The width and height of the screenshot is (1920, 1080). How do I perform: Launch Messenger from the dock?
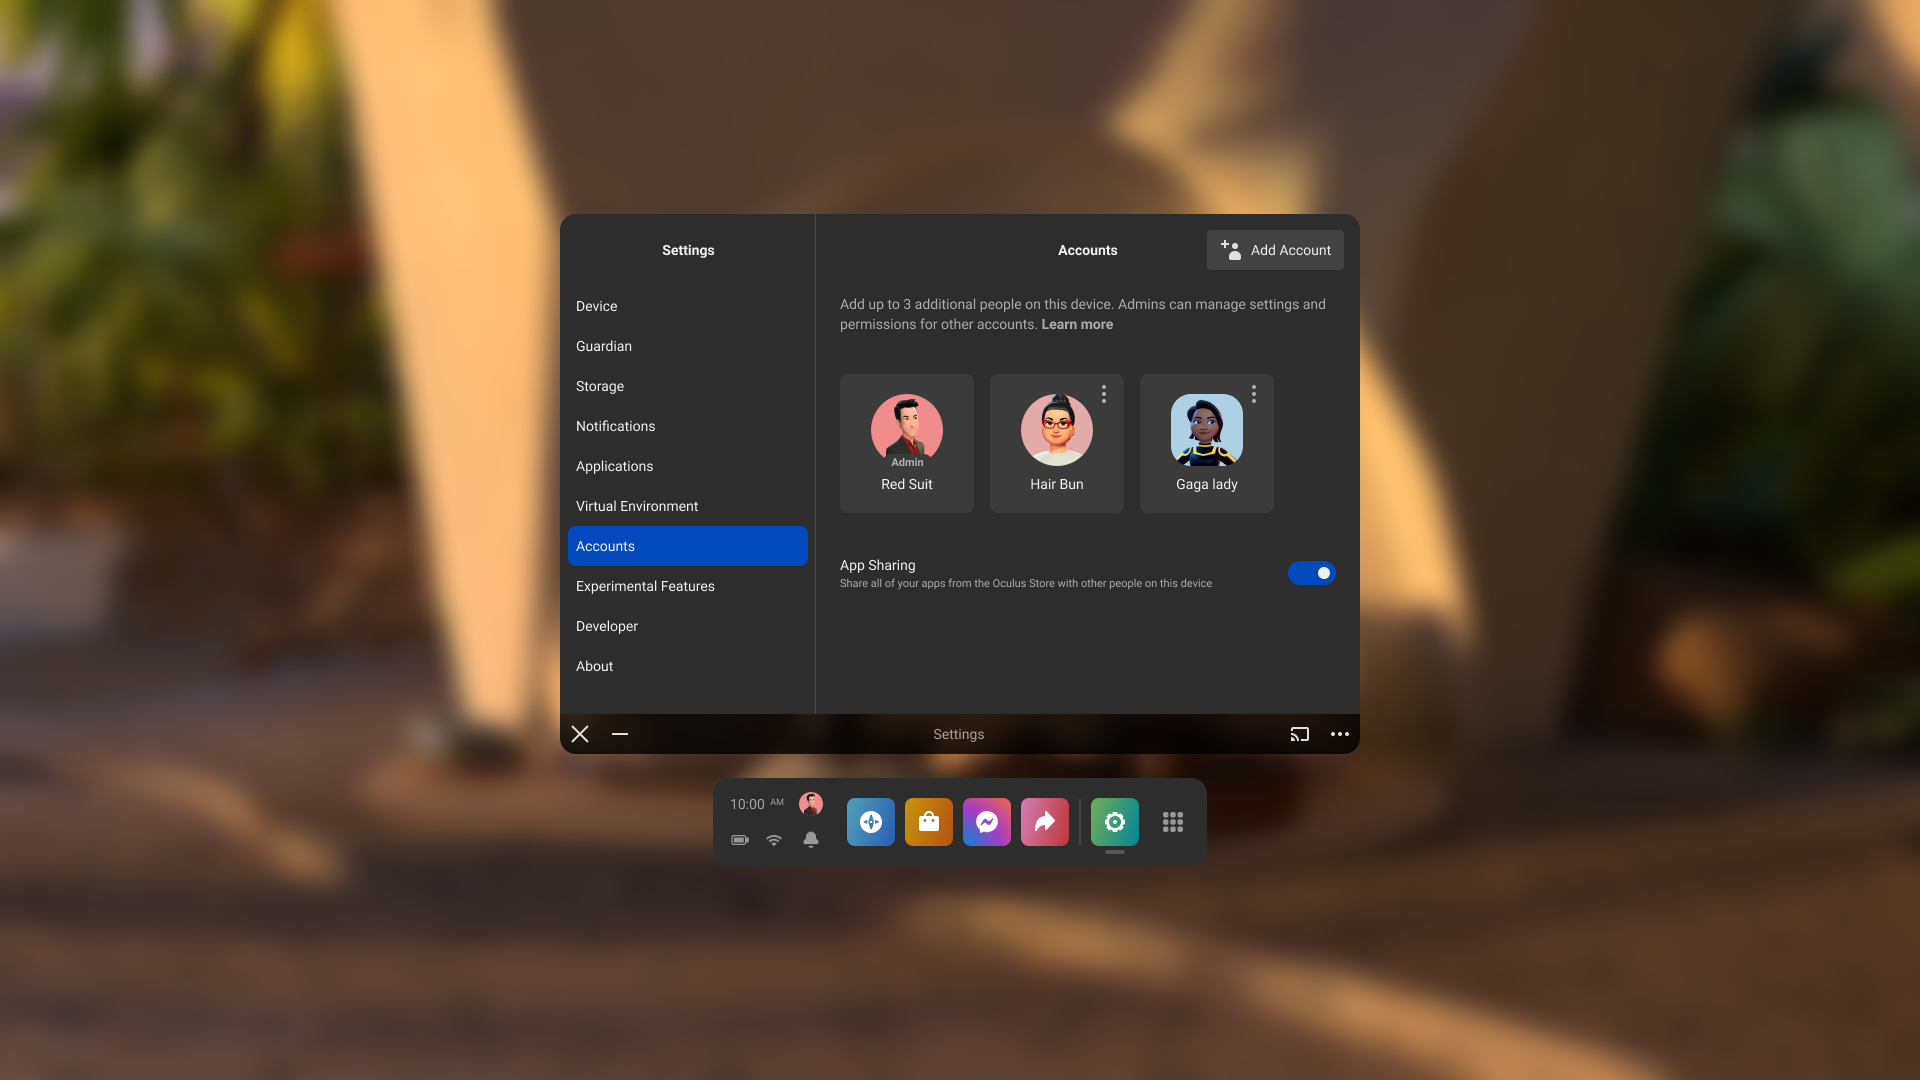[986, 822]
